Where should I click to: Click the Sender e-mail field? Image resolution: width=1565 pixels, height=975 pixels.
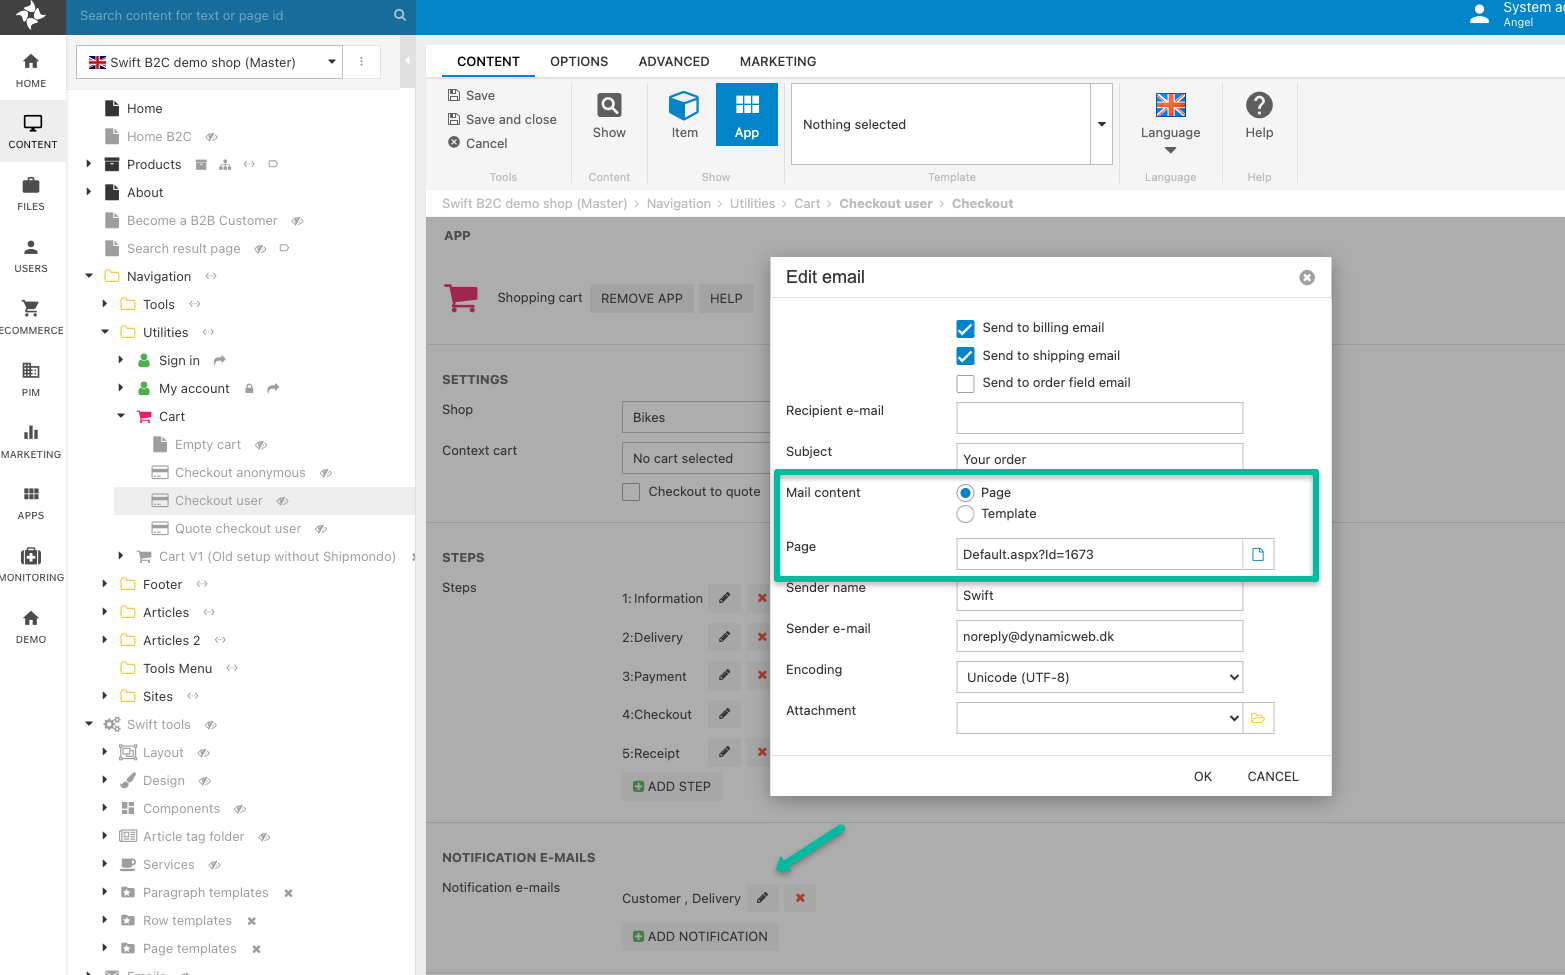1100,636
